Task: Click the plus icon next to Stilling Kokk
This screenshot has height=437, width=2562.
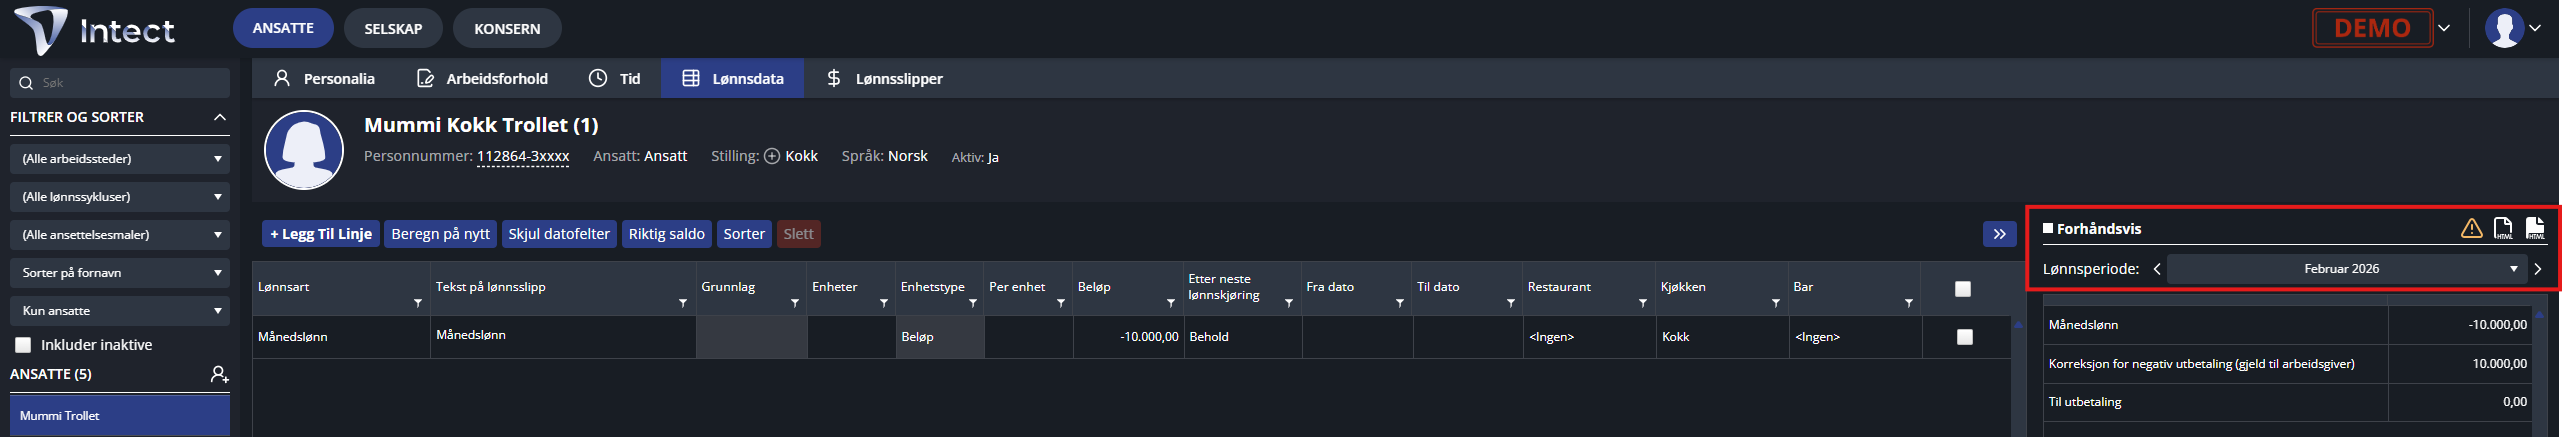Action: (x=772, y=156)
